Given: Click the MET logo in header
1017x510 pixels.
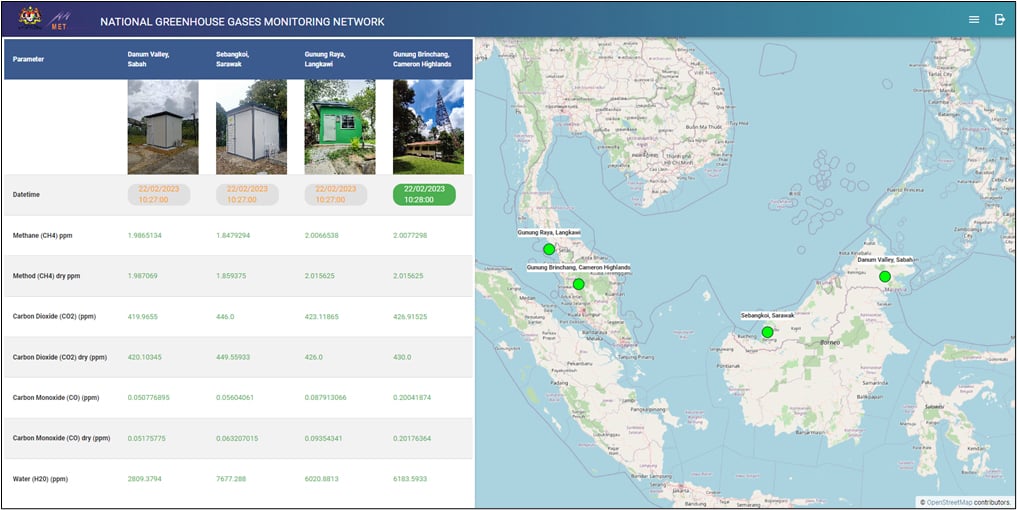Looking at the screenshot, I should [61, 20].
